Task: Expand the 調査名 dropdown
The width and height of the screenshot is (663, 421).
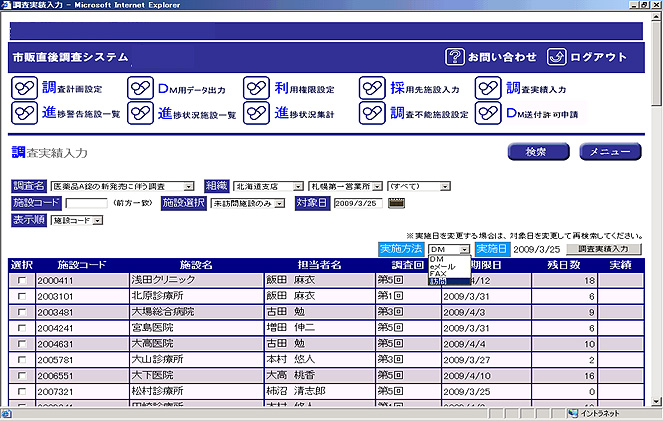Action: tap(189, 186)
